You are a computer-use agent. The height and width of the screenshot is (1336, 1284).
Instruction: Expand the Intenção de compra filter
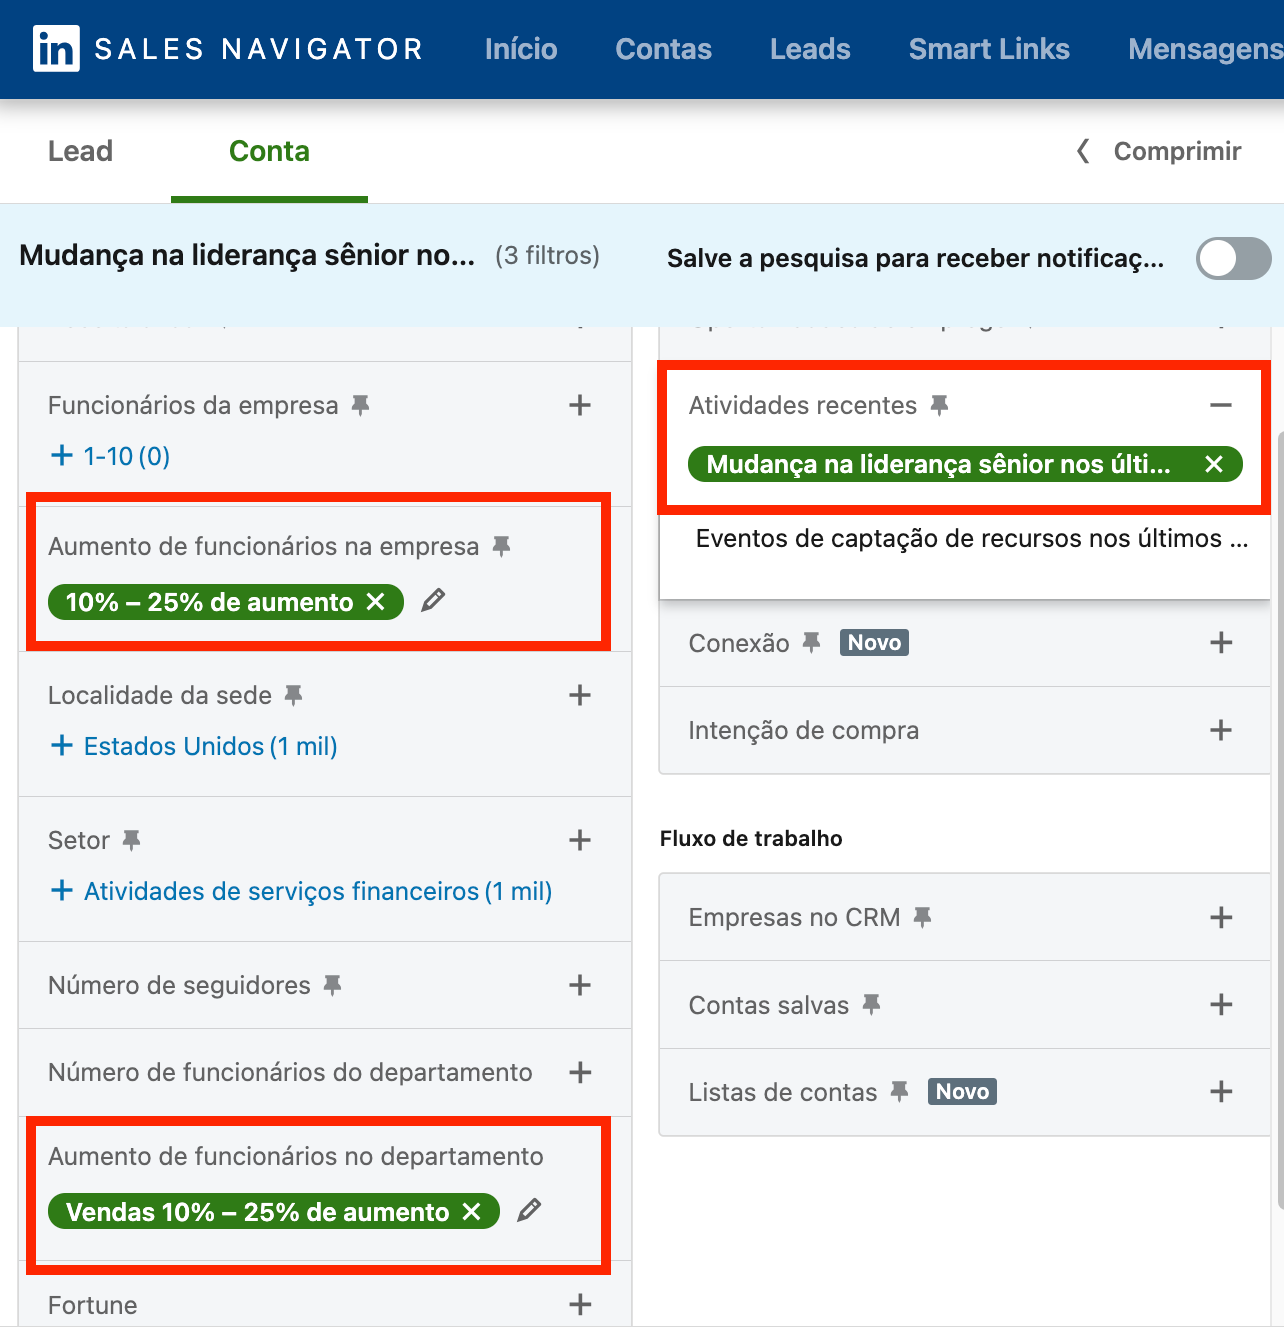pos(1220,730)
